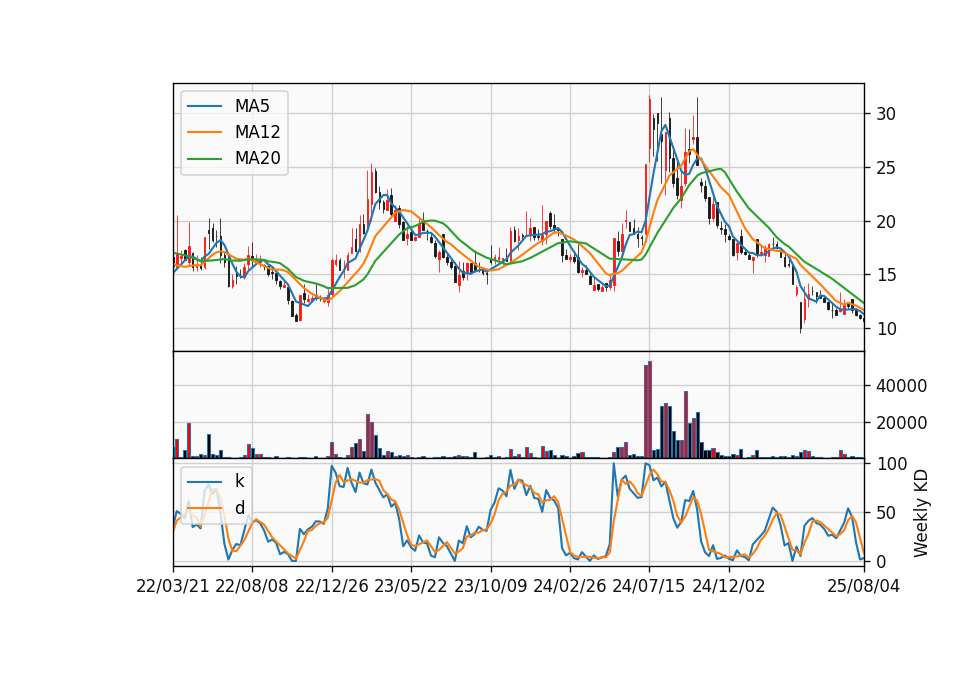Click the tallest volume bar near 24/07/15
Screen dimensions: 960x690
650,410
